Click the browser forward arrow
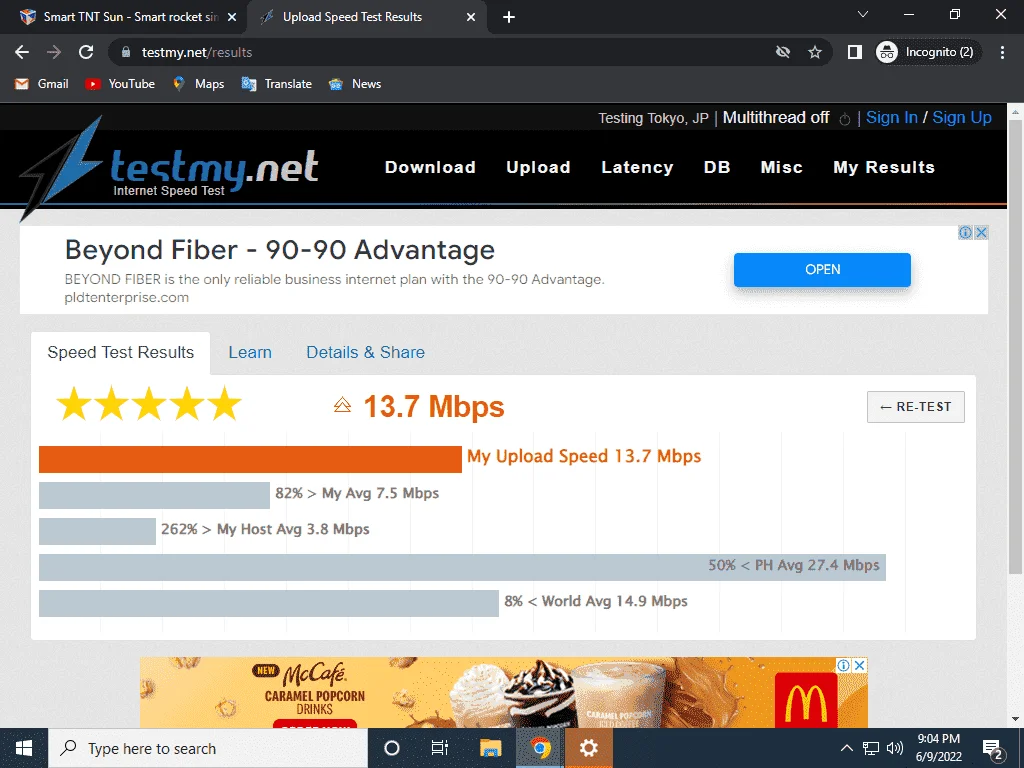This screenshot has height=768, width=1024. point(54,52)
